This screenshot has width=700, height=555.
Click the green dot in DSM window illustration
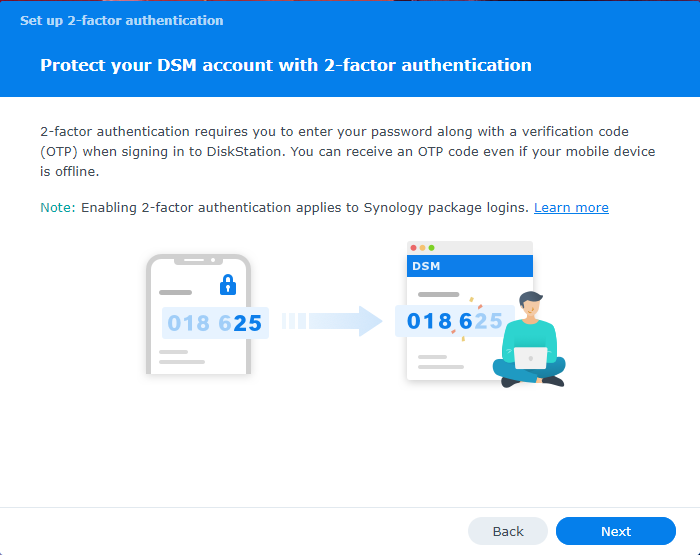coord(431,248)
